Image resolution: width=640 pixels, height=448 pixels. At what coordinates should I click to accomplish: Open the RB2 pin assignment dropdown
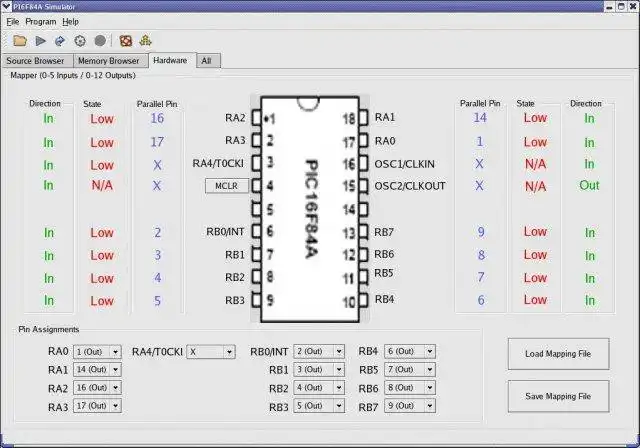319,388
